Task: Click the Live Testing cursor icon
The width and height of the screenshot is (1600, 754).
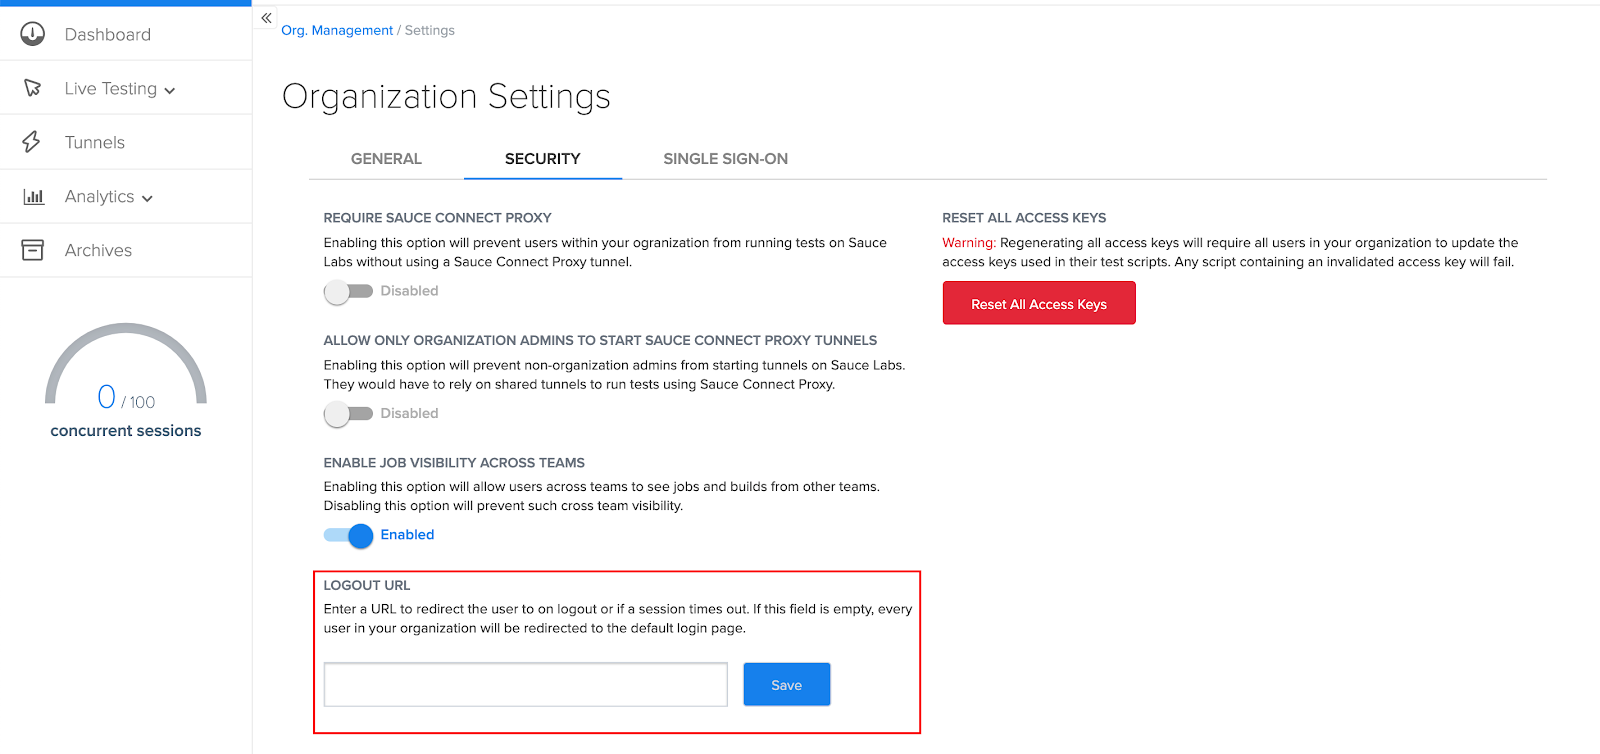Action: [33, 88]
